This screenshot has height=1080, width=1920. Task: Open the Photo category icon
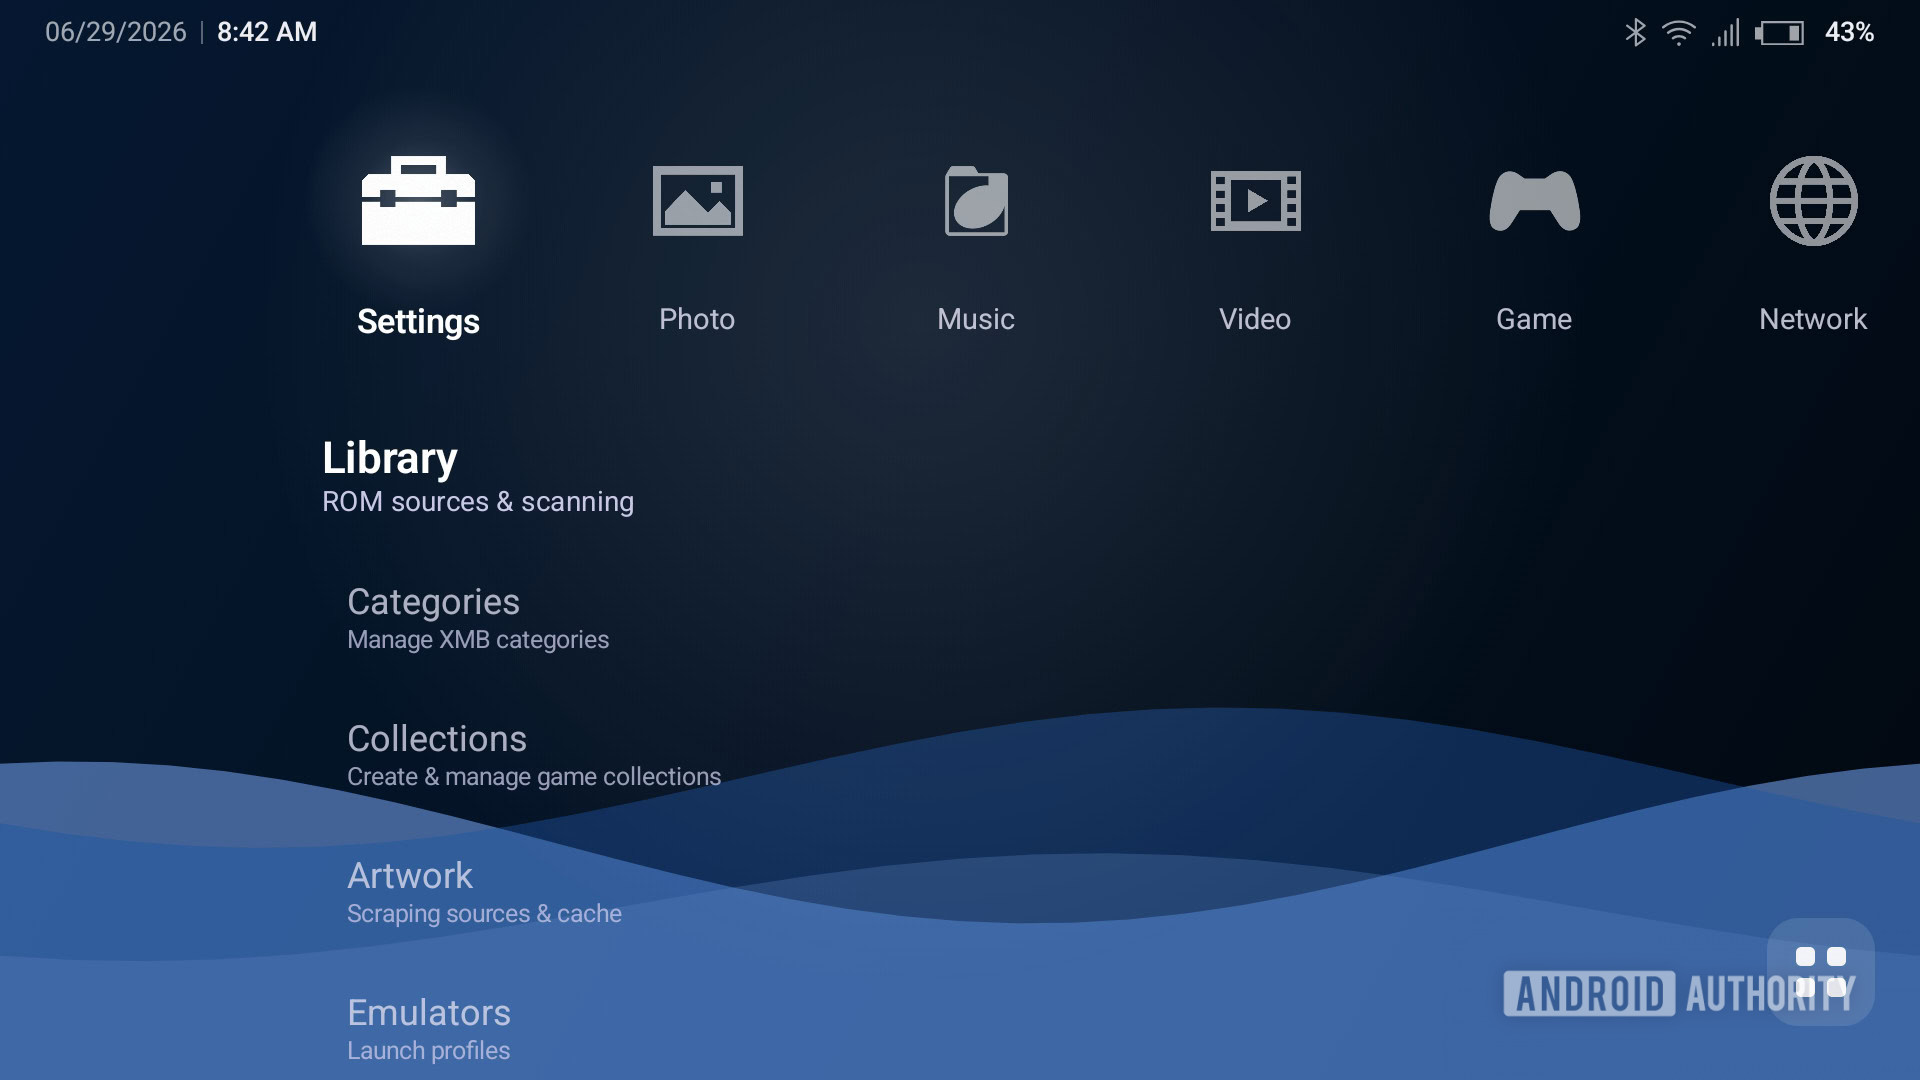point(698,201)
